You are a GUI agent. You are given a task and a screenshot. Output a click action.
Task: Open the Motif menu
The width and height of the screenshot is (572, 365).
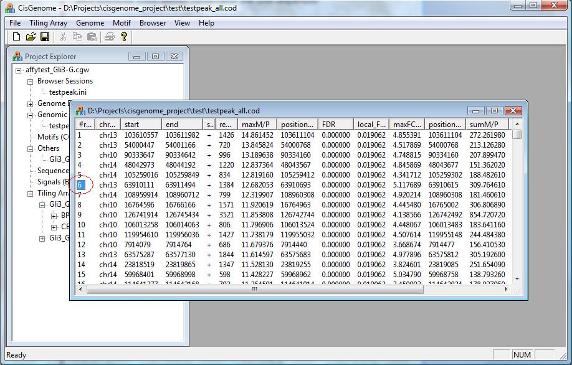[x=121, y=23]
